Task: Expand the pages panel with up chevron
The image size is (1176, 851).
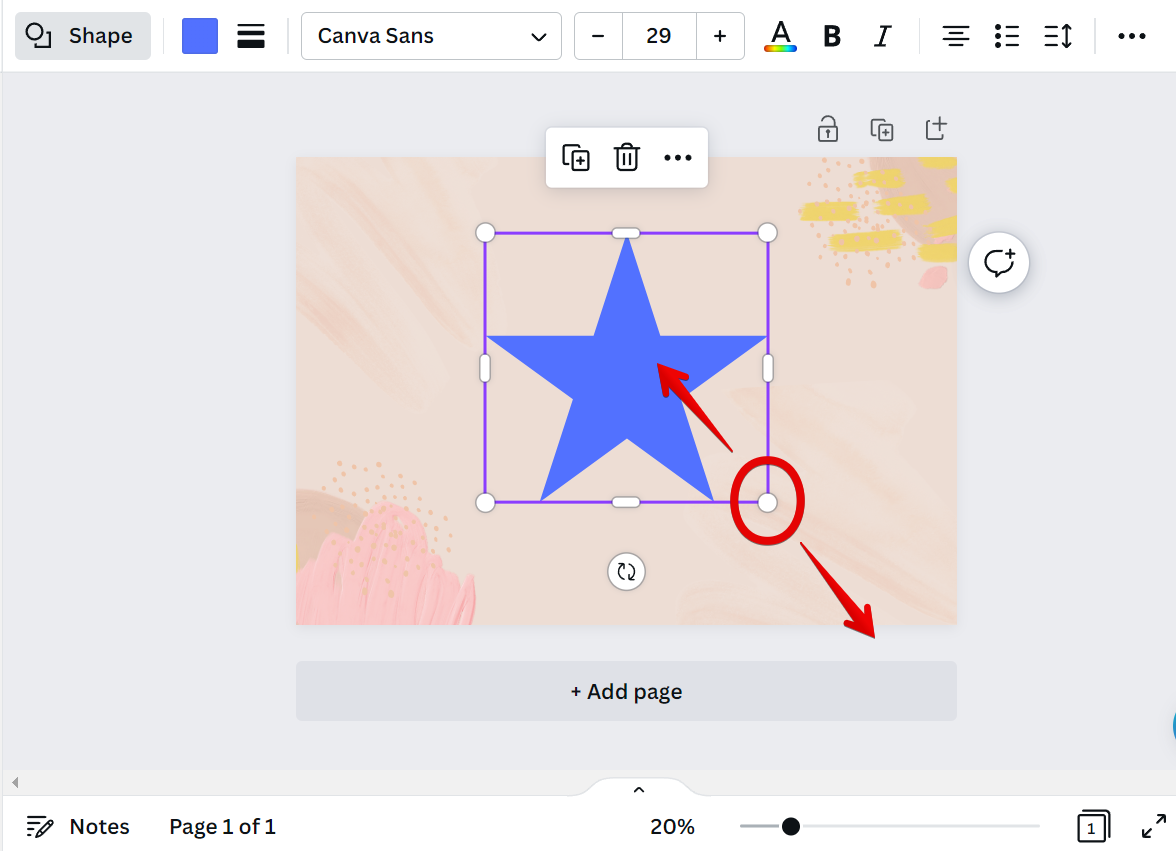Action: [x=639, y=790]
